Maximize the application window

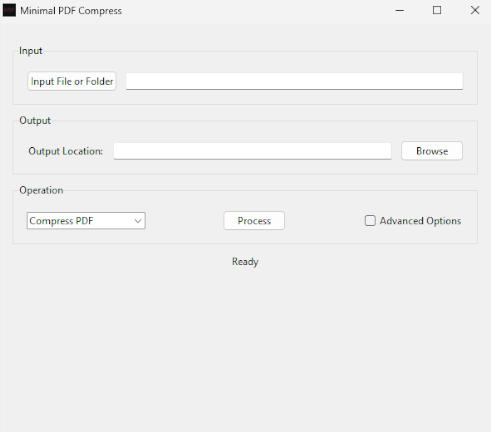pyautogui.click(x=437, y=10)
